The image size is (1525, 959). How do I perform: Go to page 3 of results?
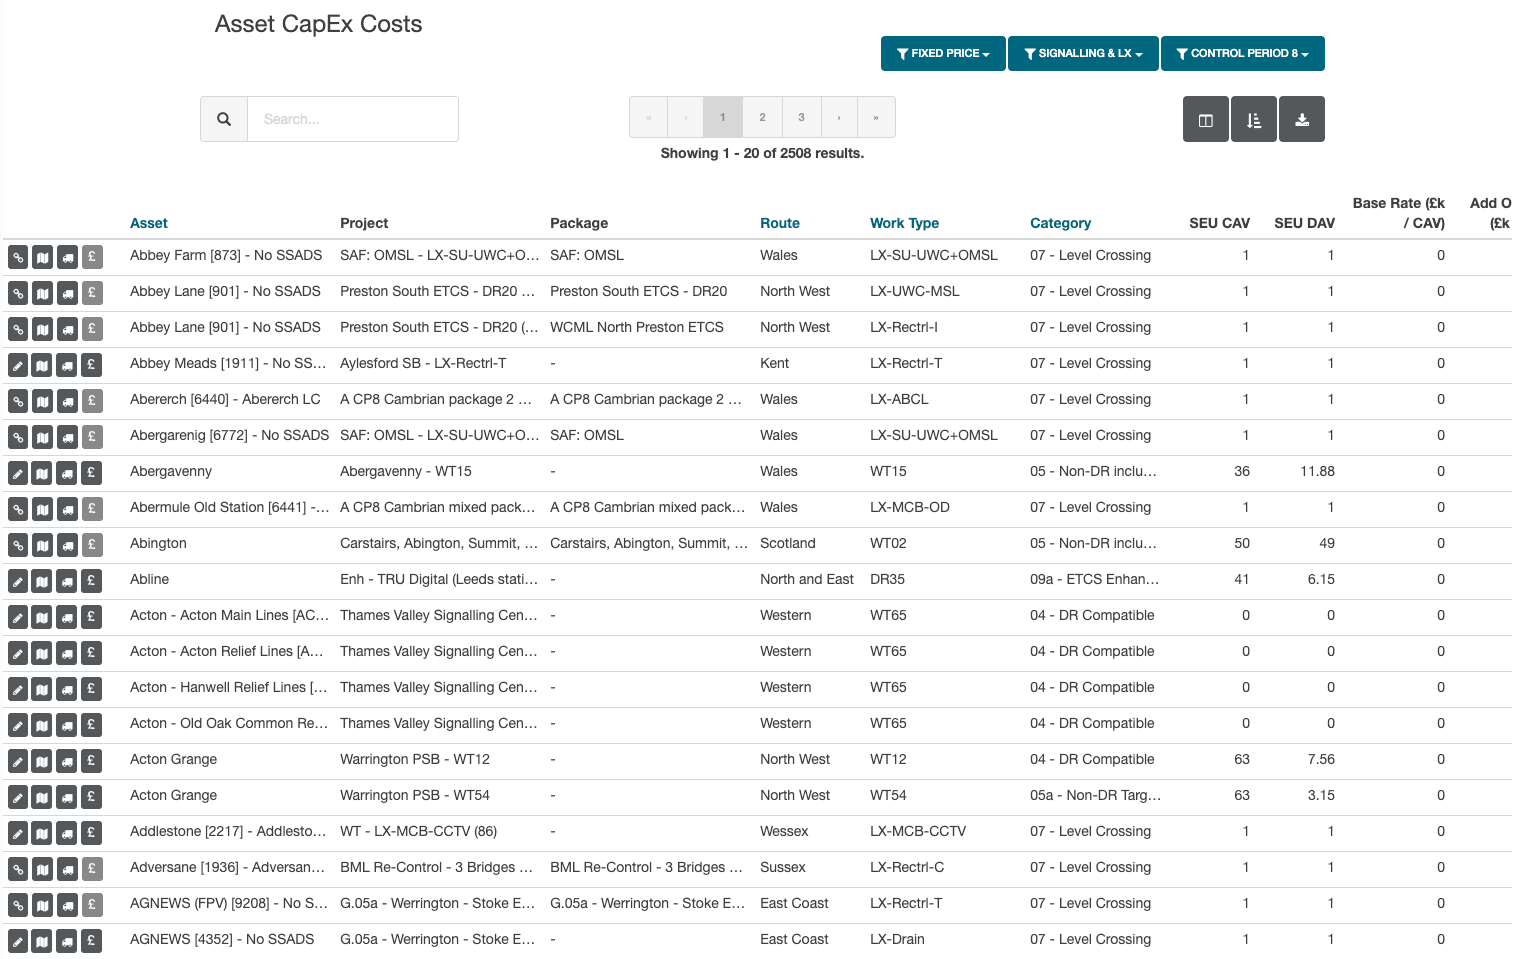click(801, 117)
